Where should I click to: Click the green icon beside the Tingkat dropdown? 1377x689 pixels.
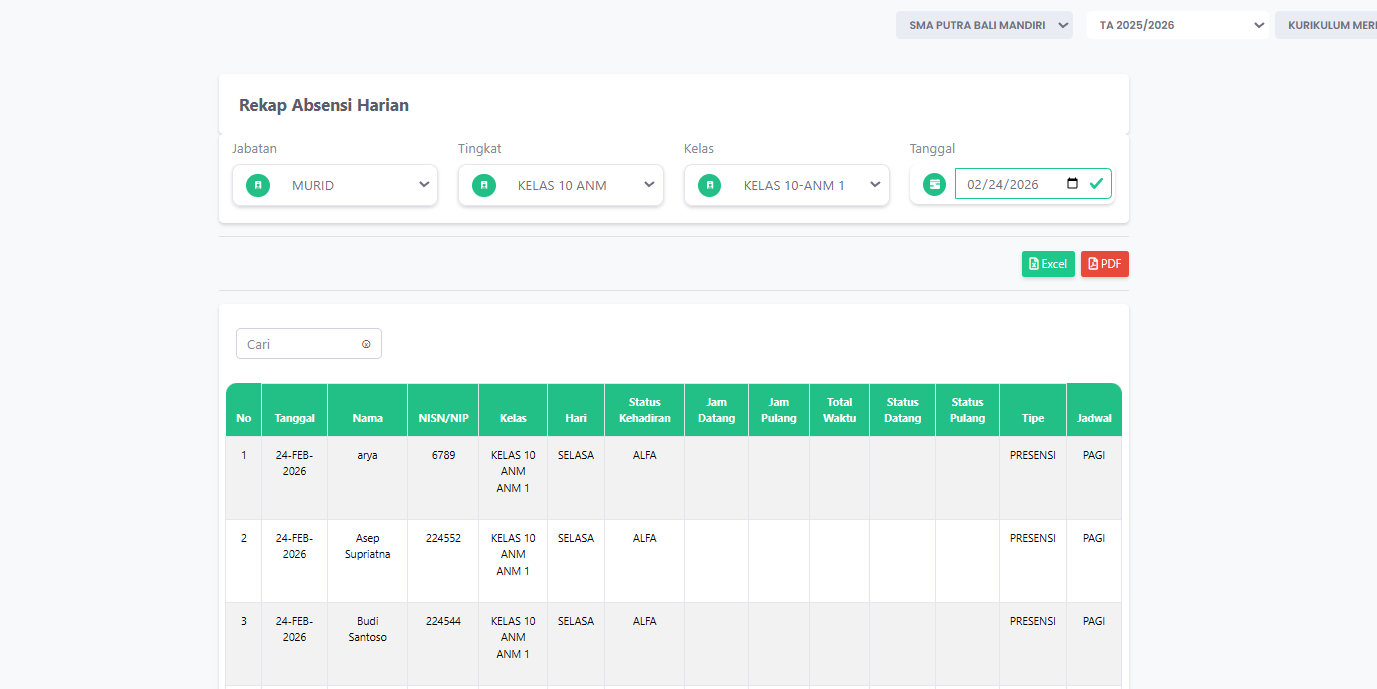484,185
